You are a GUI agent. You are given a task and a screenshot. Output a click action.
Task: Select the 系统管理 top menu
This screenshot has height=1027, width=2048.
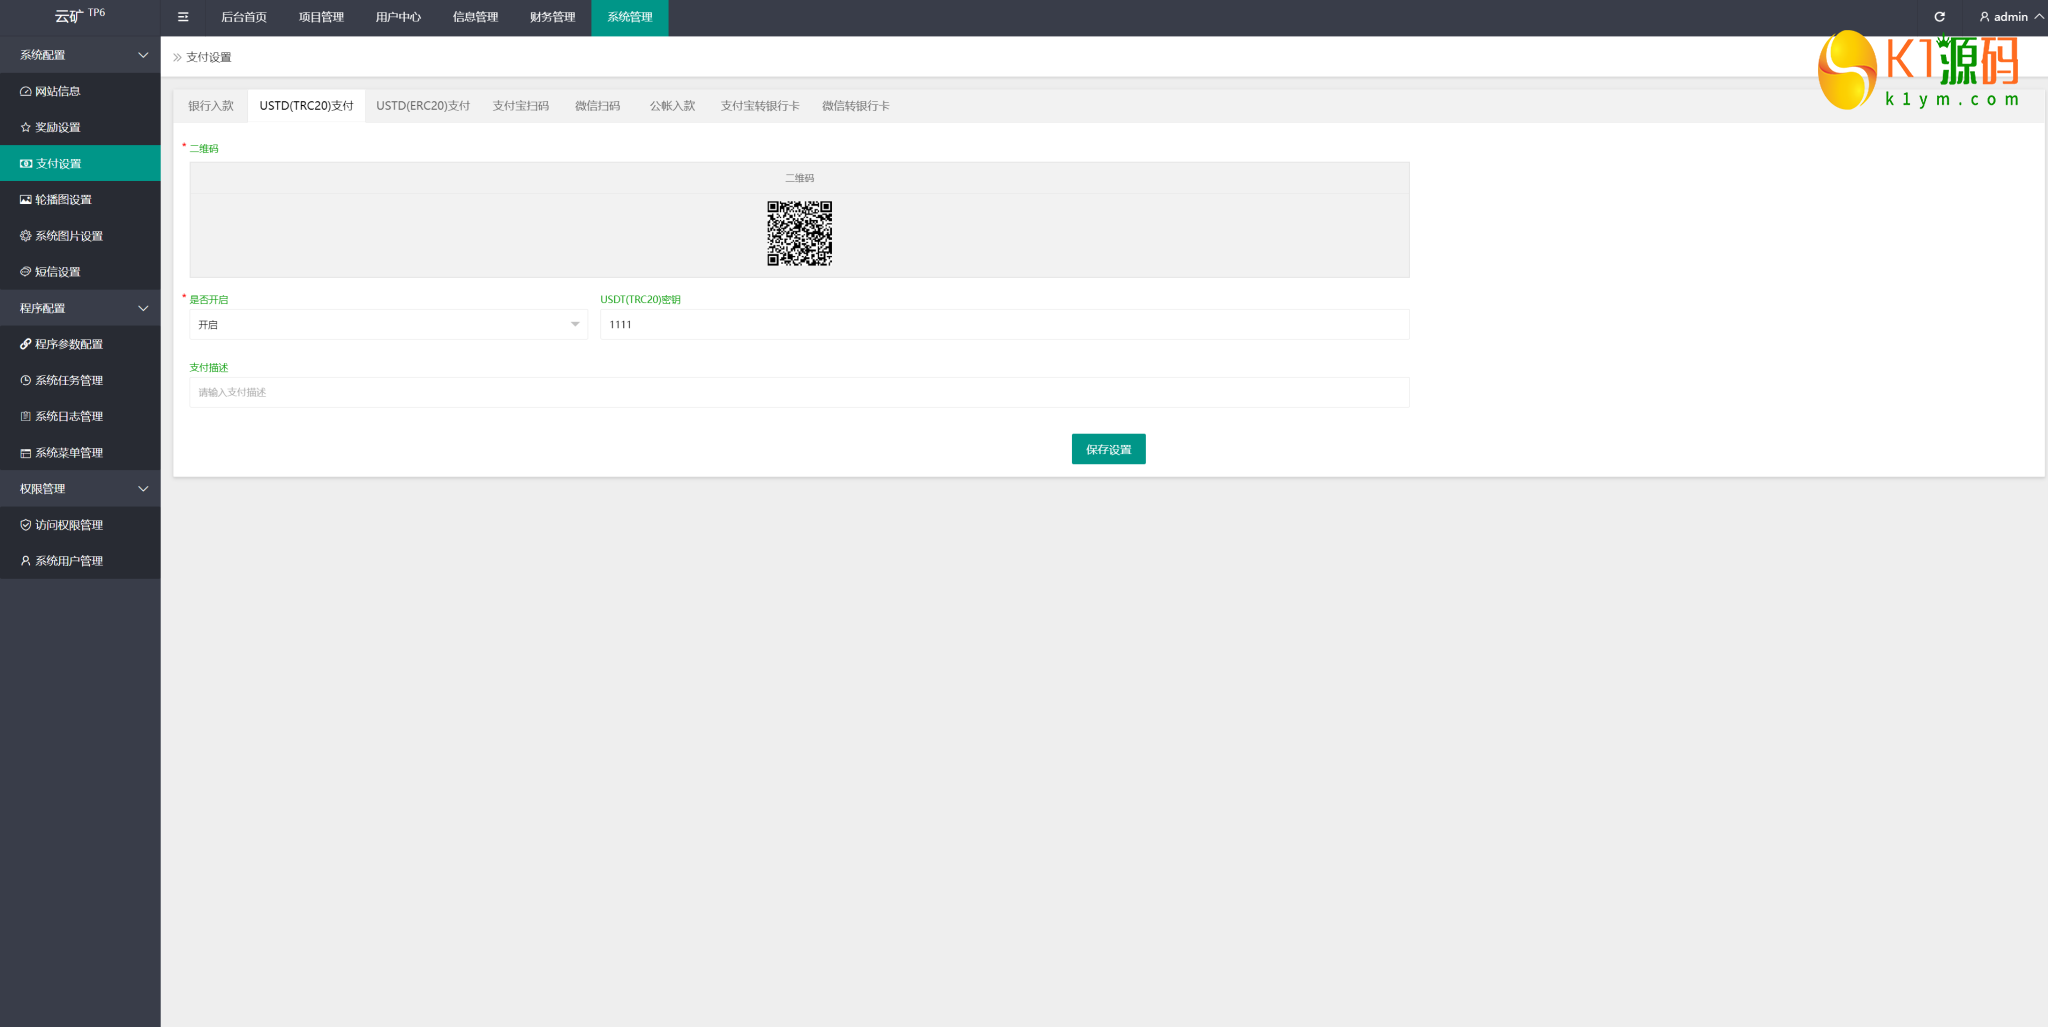tap(630, 17)
